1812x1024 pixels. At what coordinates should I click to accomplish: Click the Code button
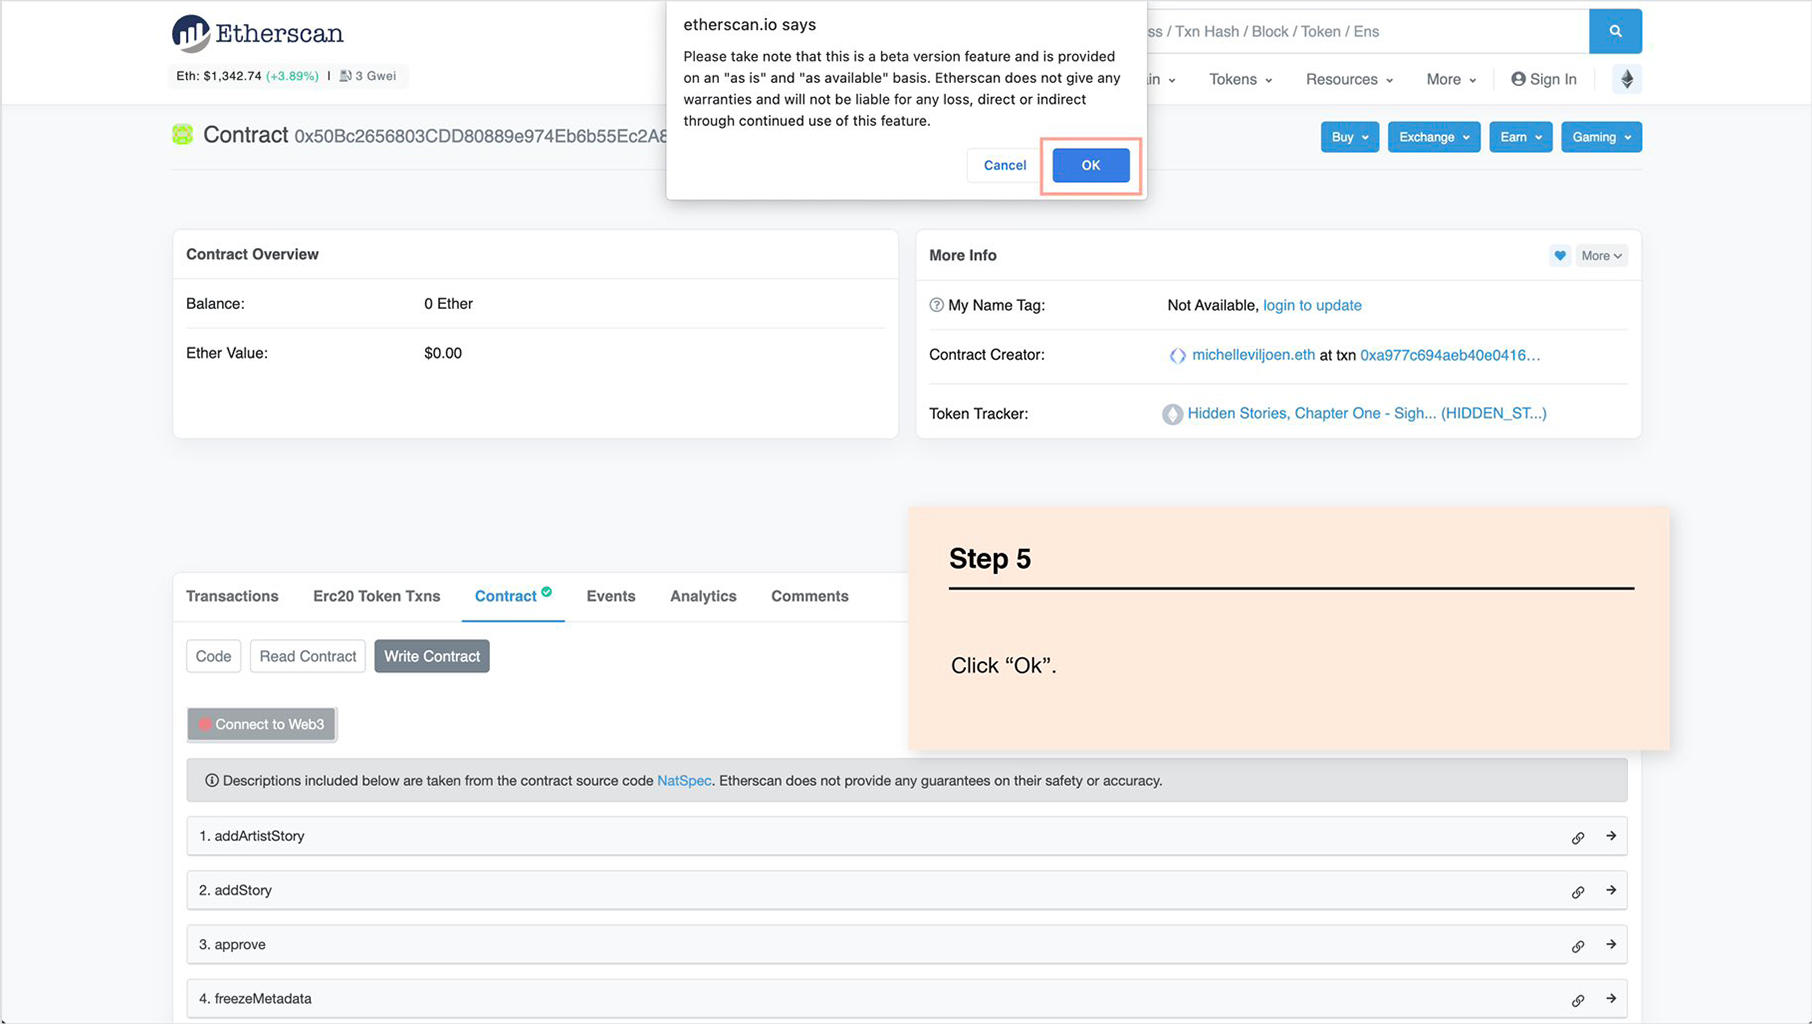(213, 656)
